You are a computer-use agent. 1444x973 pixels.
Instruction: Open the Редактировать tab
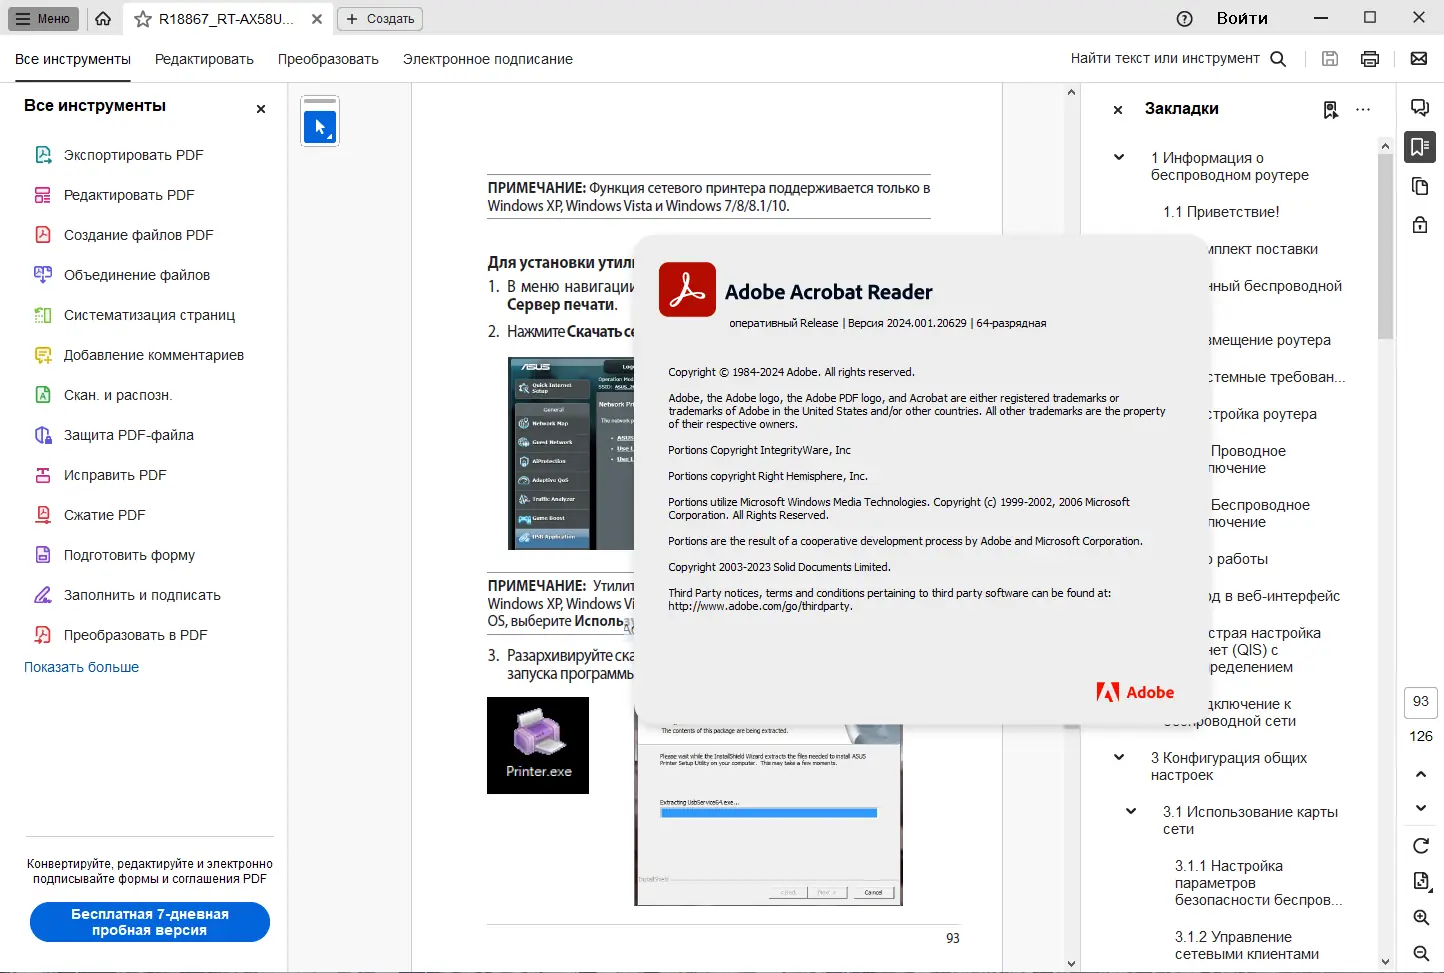(x=204, y=59)
